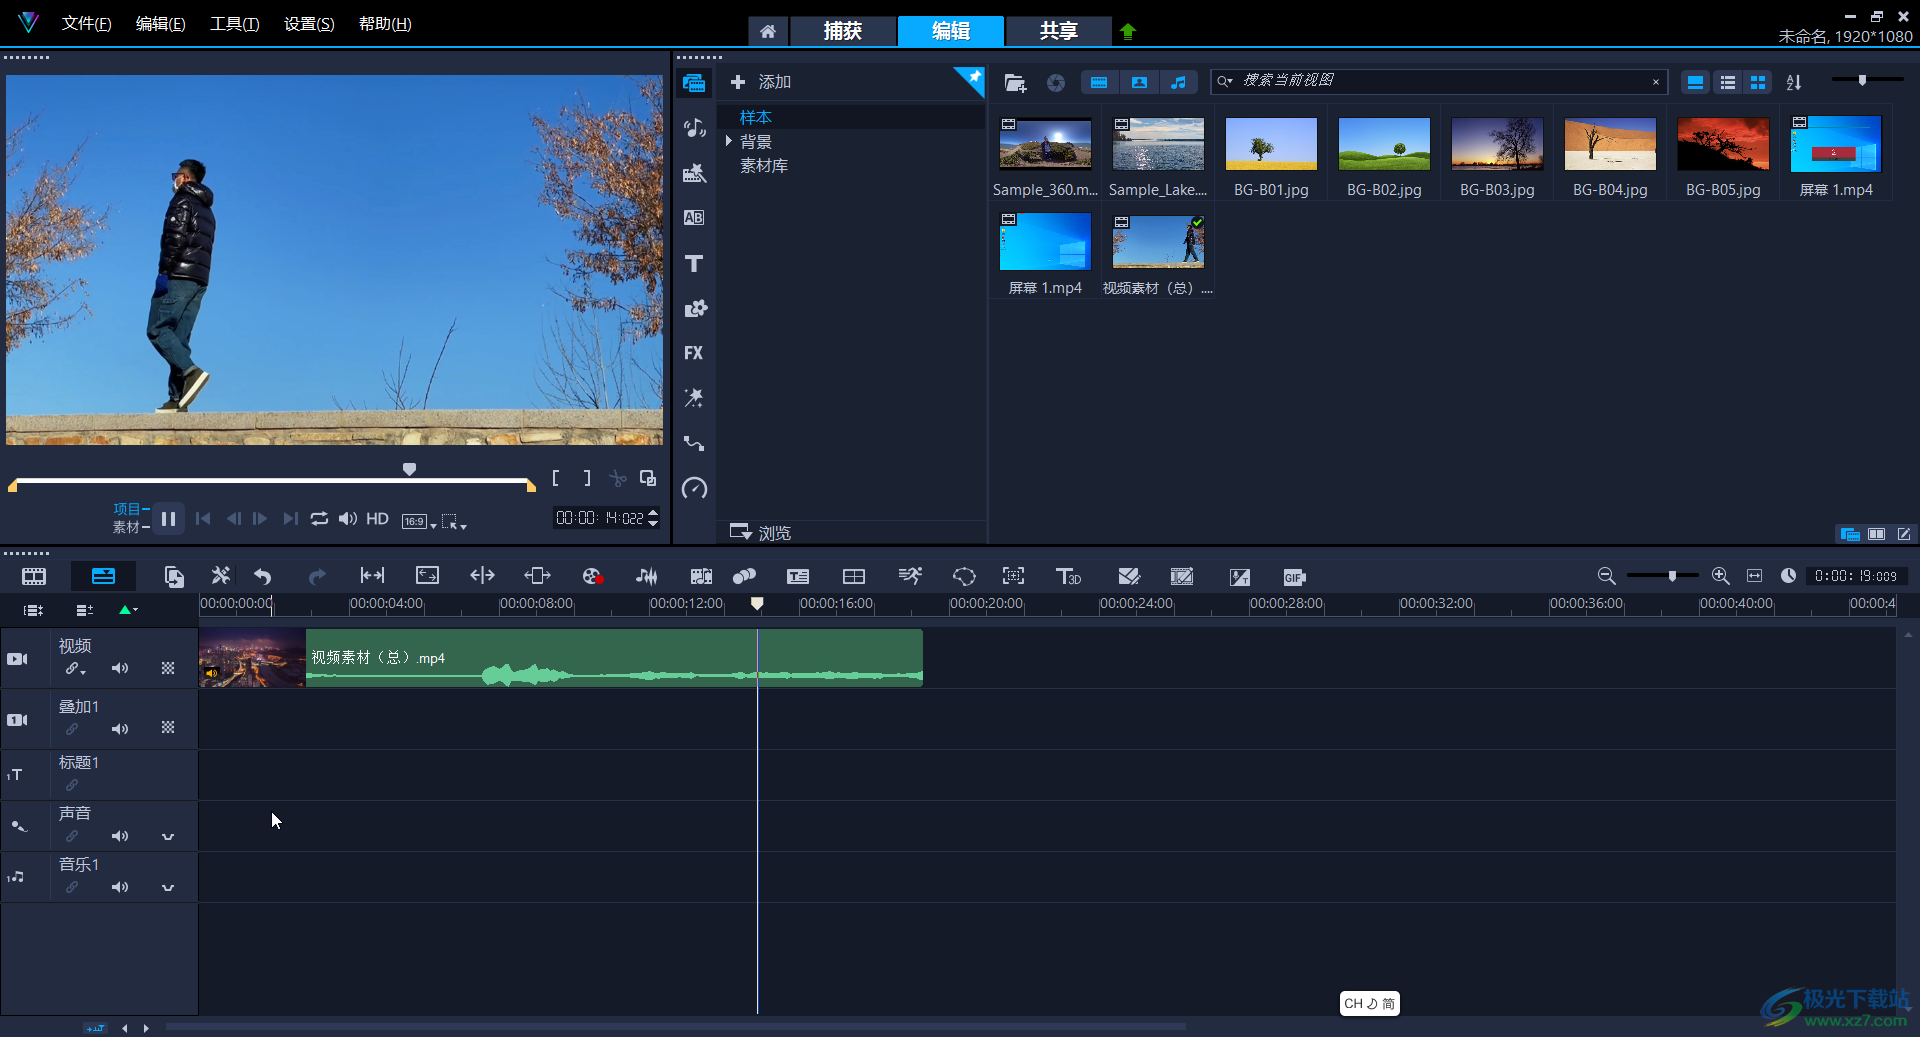Click the preview scrubber handle
This screenshot has height=1037, width=1920.
409,469
